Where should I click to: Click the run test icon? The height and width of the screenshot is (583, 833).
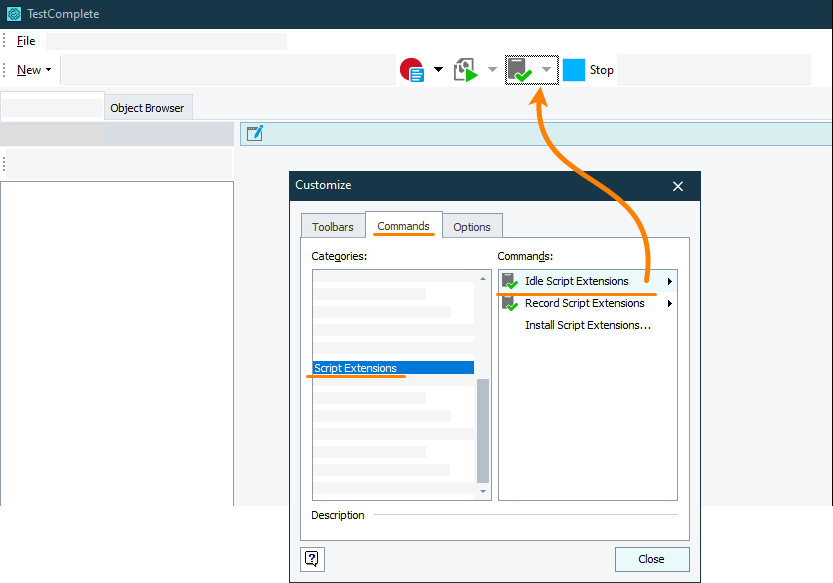465,70
